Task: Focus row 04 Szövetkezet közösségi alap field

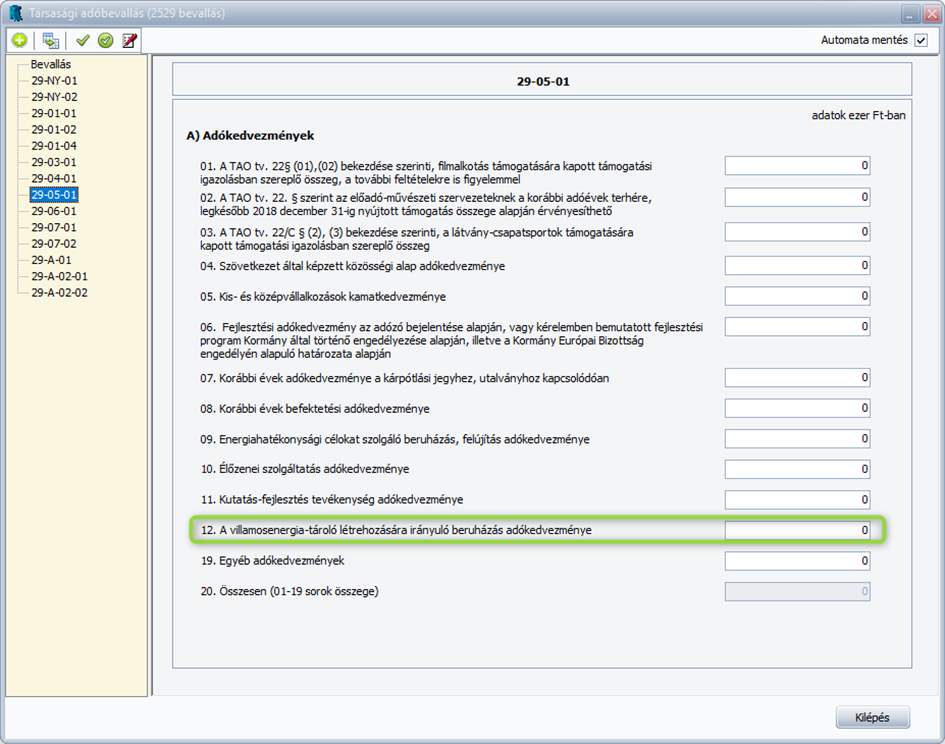Action: pyautogui.click(x=797, y=266)
